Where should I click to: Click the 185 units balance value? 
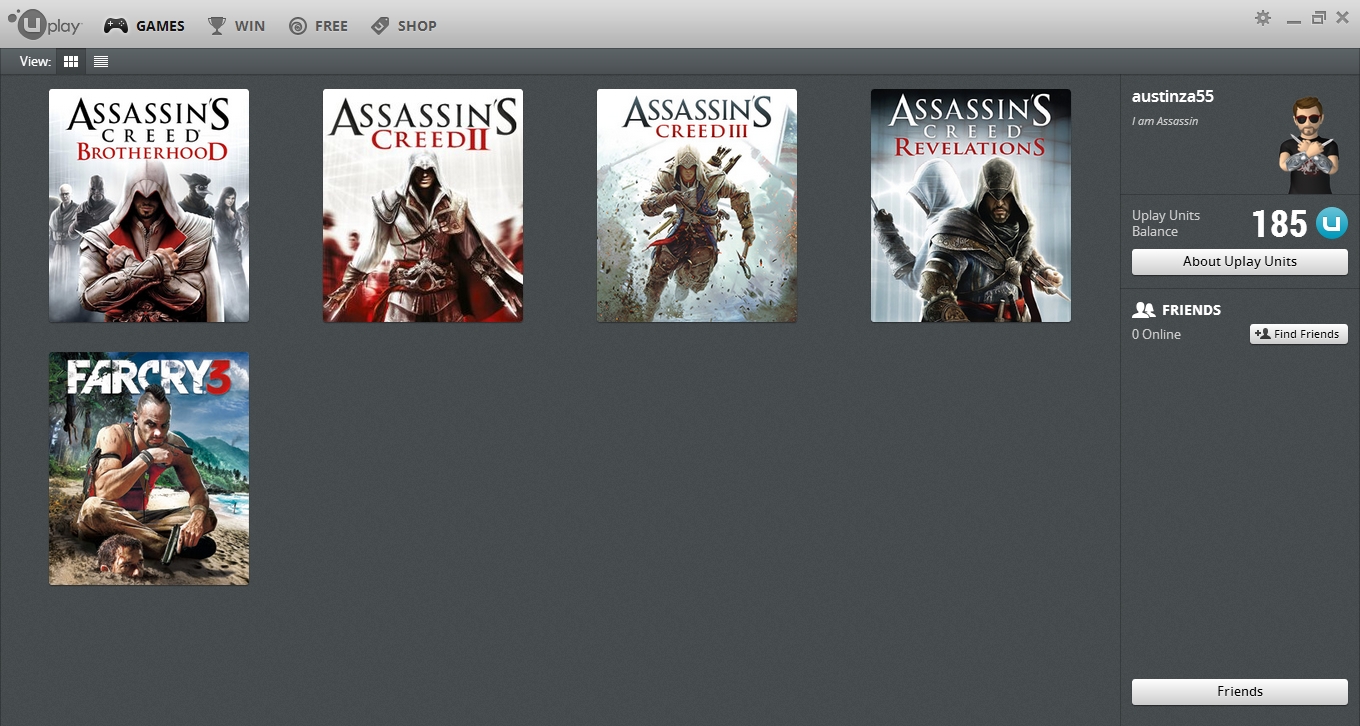click(1279, 224)
